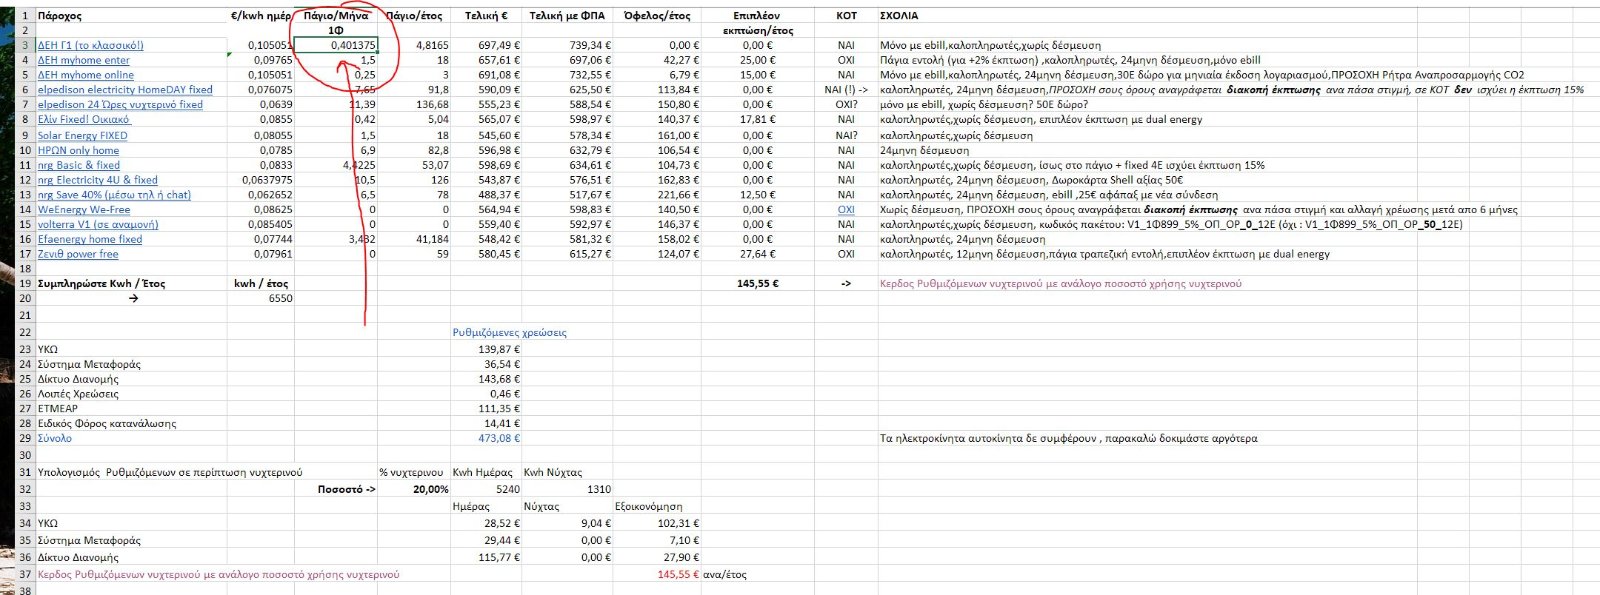
Task: Select the electric cars note ηλεκτροκίνητα αυτοκίνητα
Action: [1068, 439]
